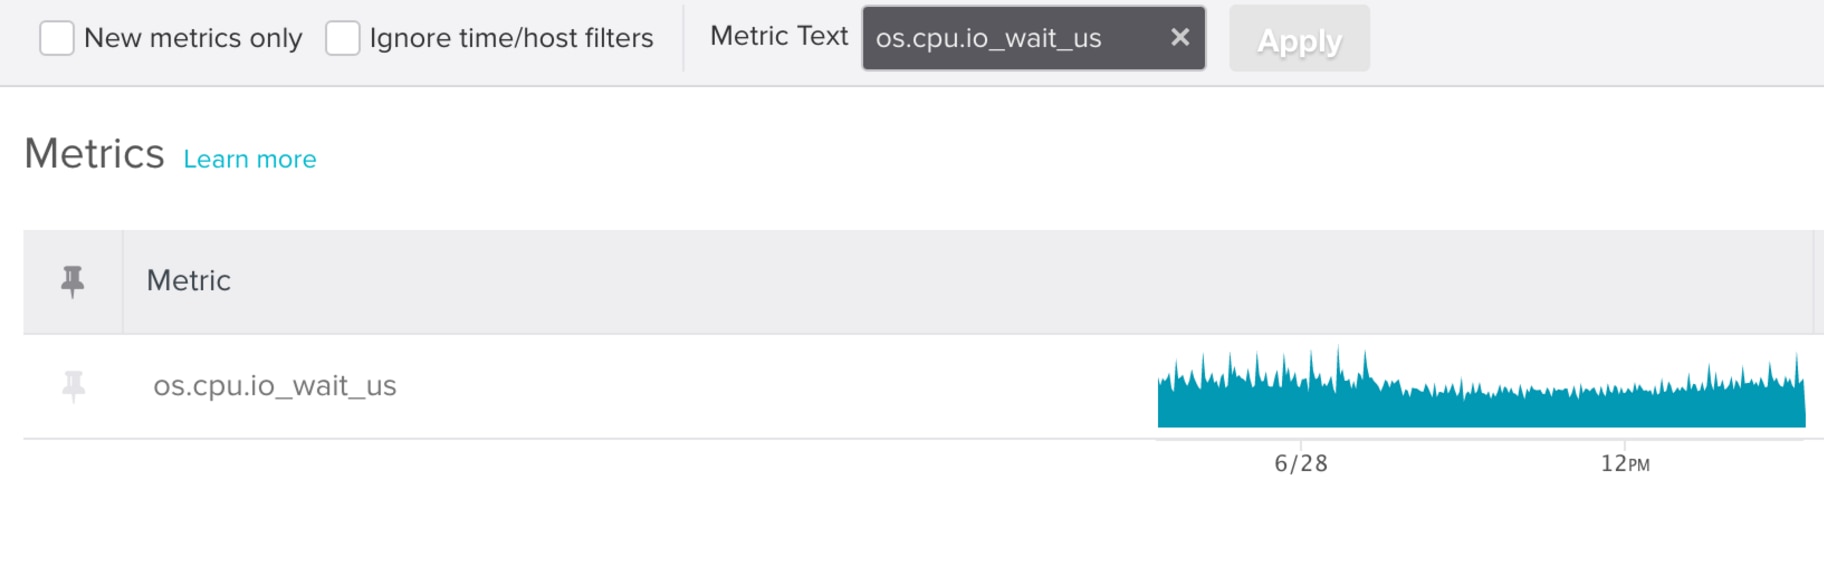Viewport: 1824px width, 586px height.
Task: Click the Apply button
Action: pos(1299,39)
